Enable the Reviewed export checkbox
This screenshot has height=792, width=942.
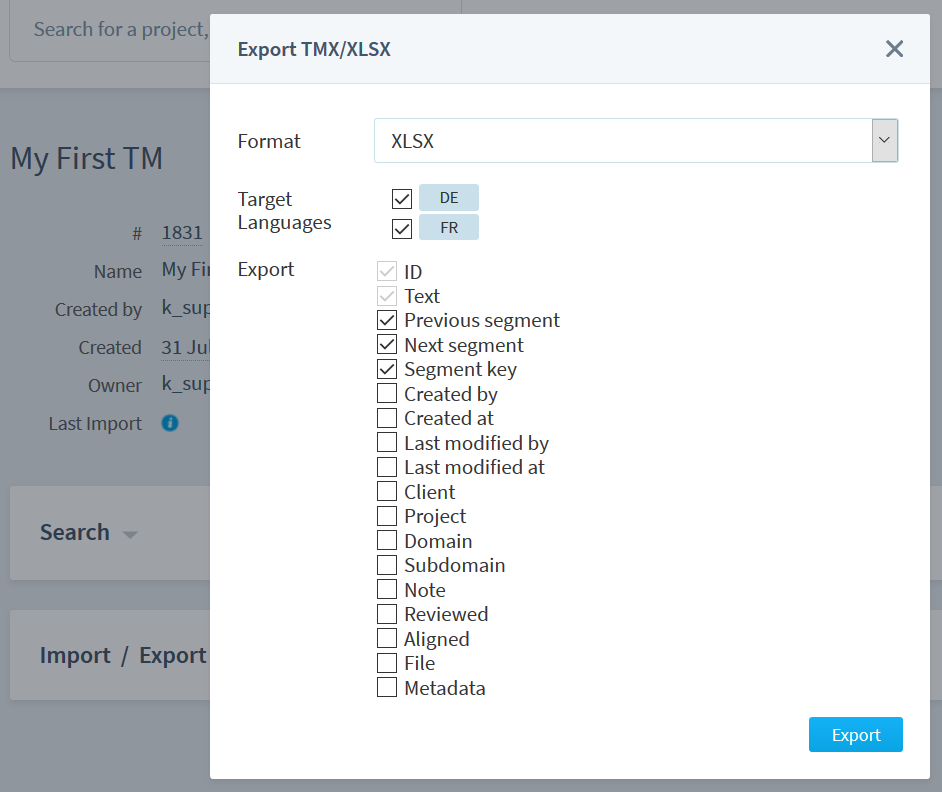coord(387,614)
